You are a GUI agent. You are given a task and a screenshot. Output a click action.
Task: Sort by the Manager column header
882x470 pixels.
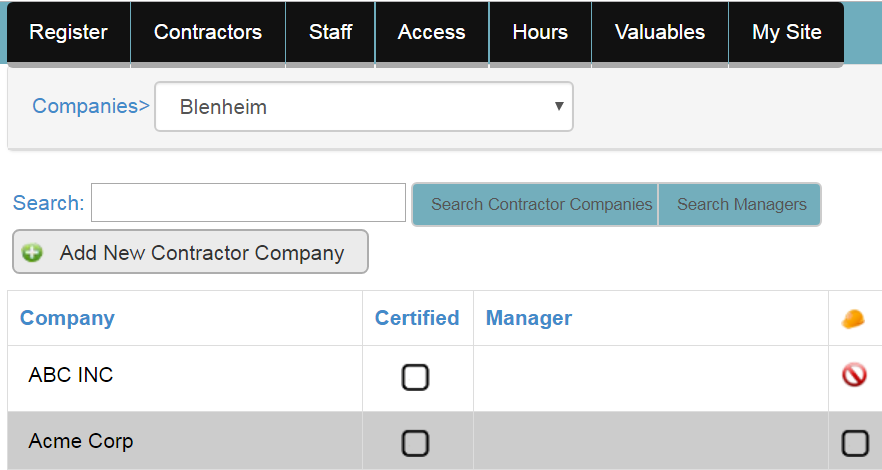click(529, 318)
